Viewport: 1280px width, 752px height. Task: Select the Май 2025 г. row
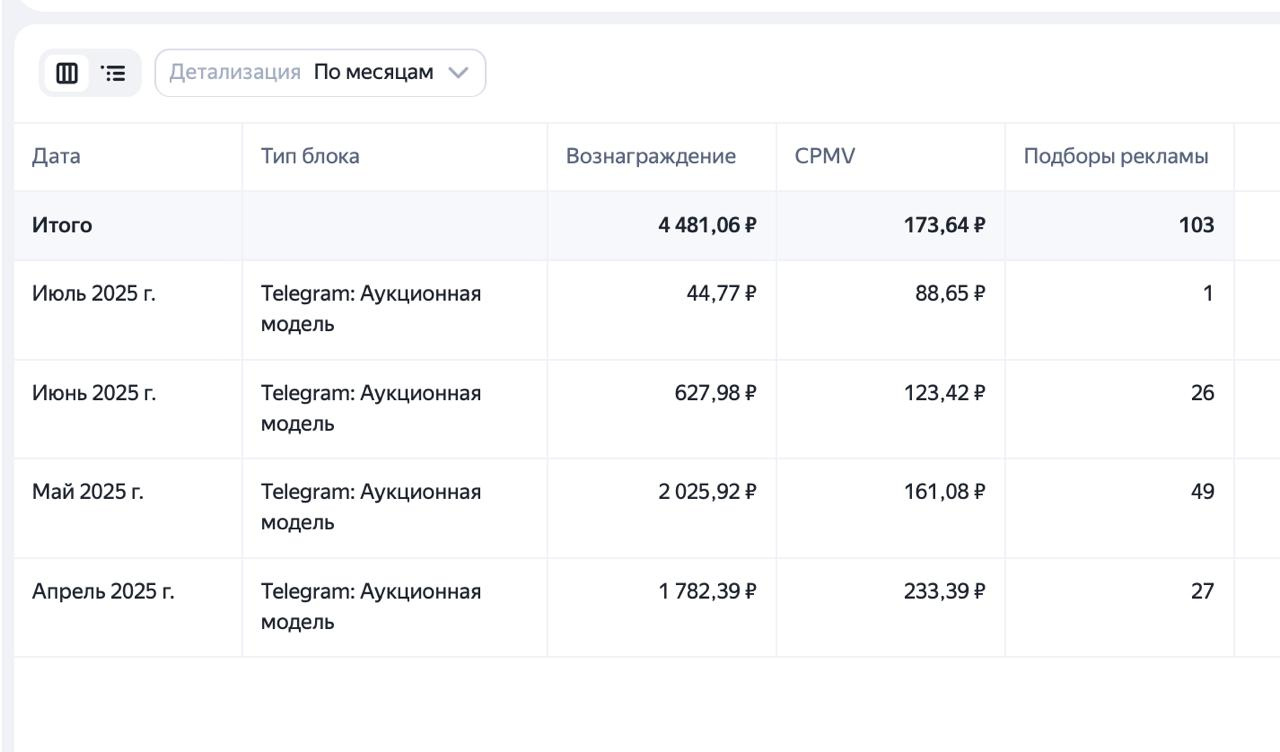(x=88, y=492)
